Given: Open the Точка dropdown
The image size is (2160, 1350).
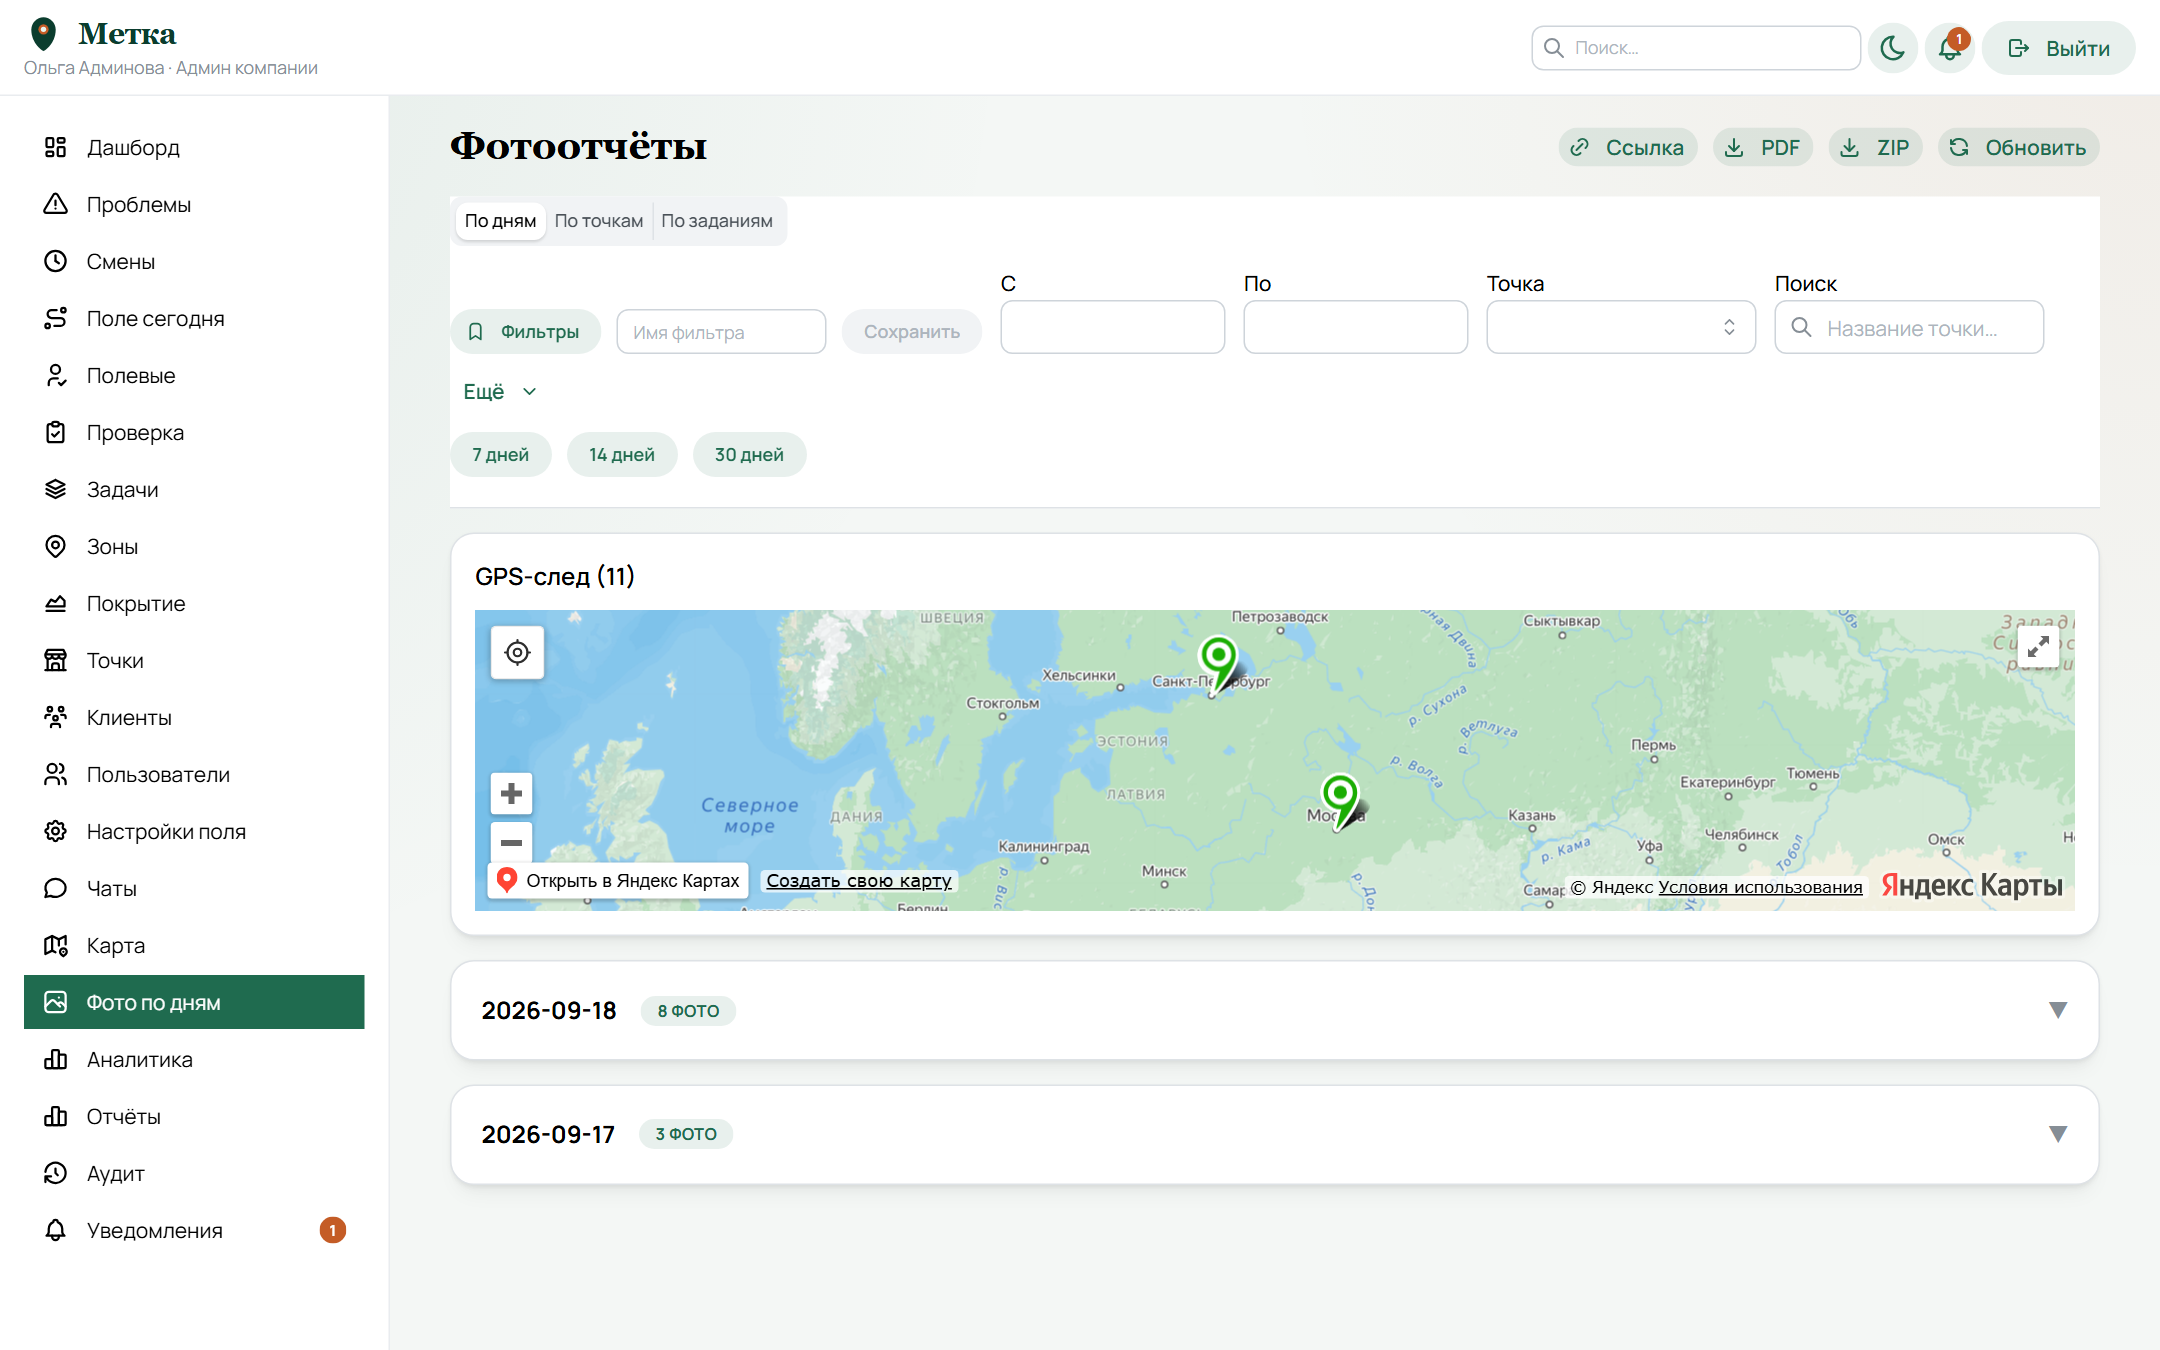Looking at the screenshot, I should [1620, 327].
